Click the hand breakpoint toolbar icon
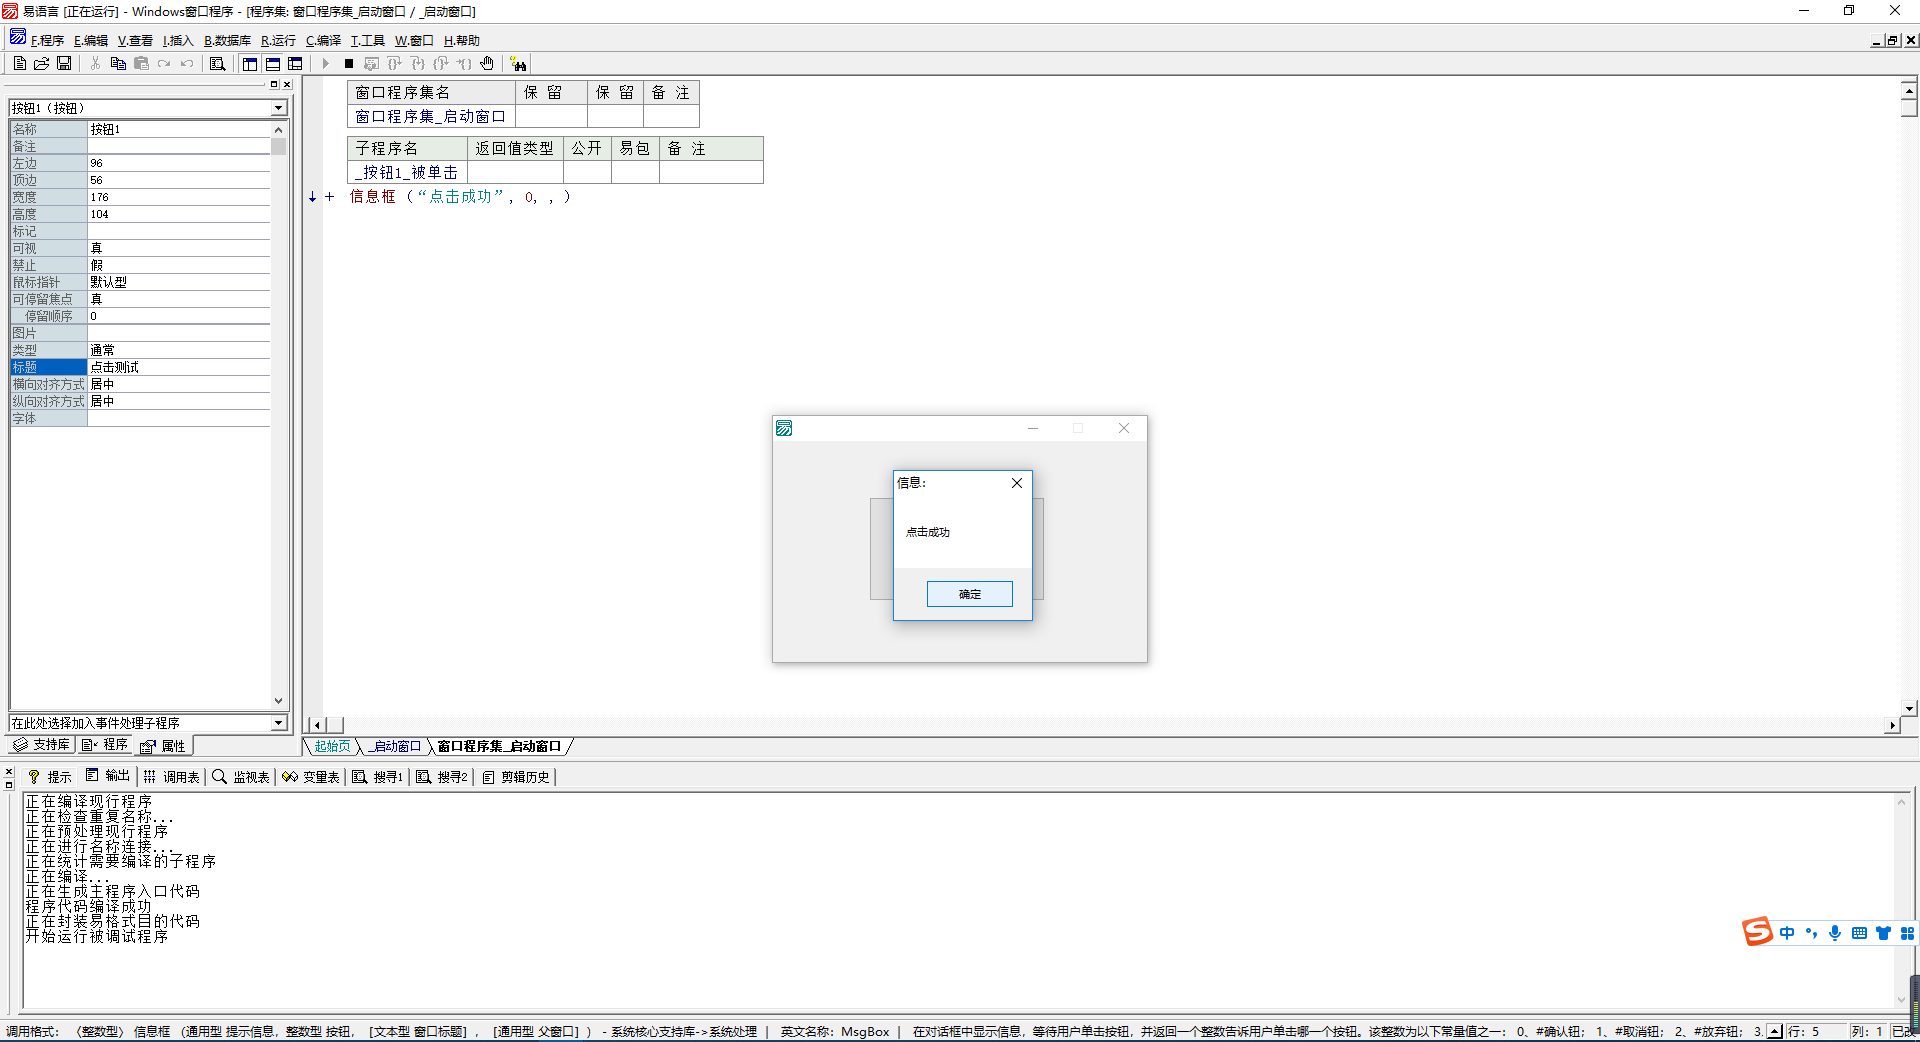 (487, 63)
